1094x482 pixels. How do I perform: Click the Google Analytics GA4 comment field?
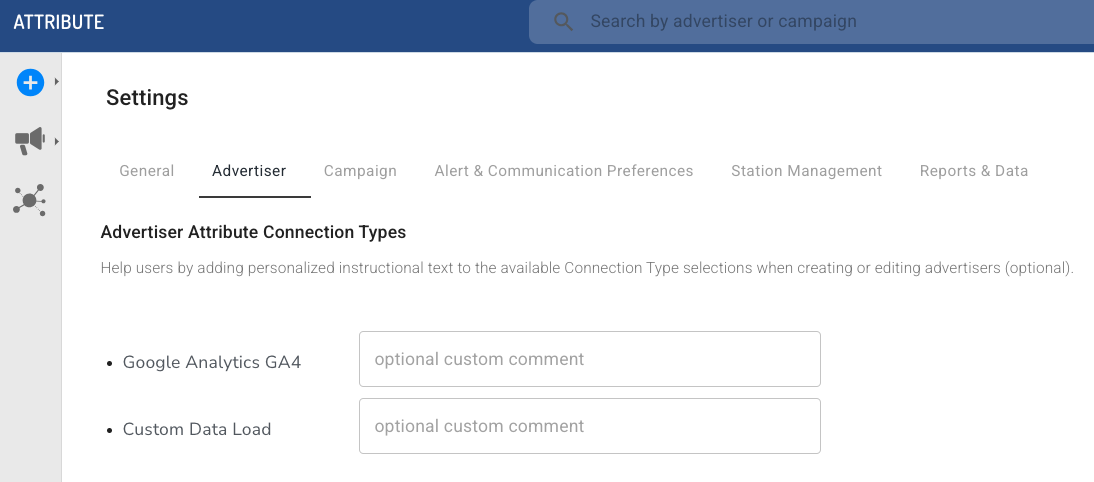pos(589,359)
